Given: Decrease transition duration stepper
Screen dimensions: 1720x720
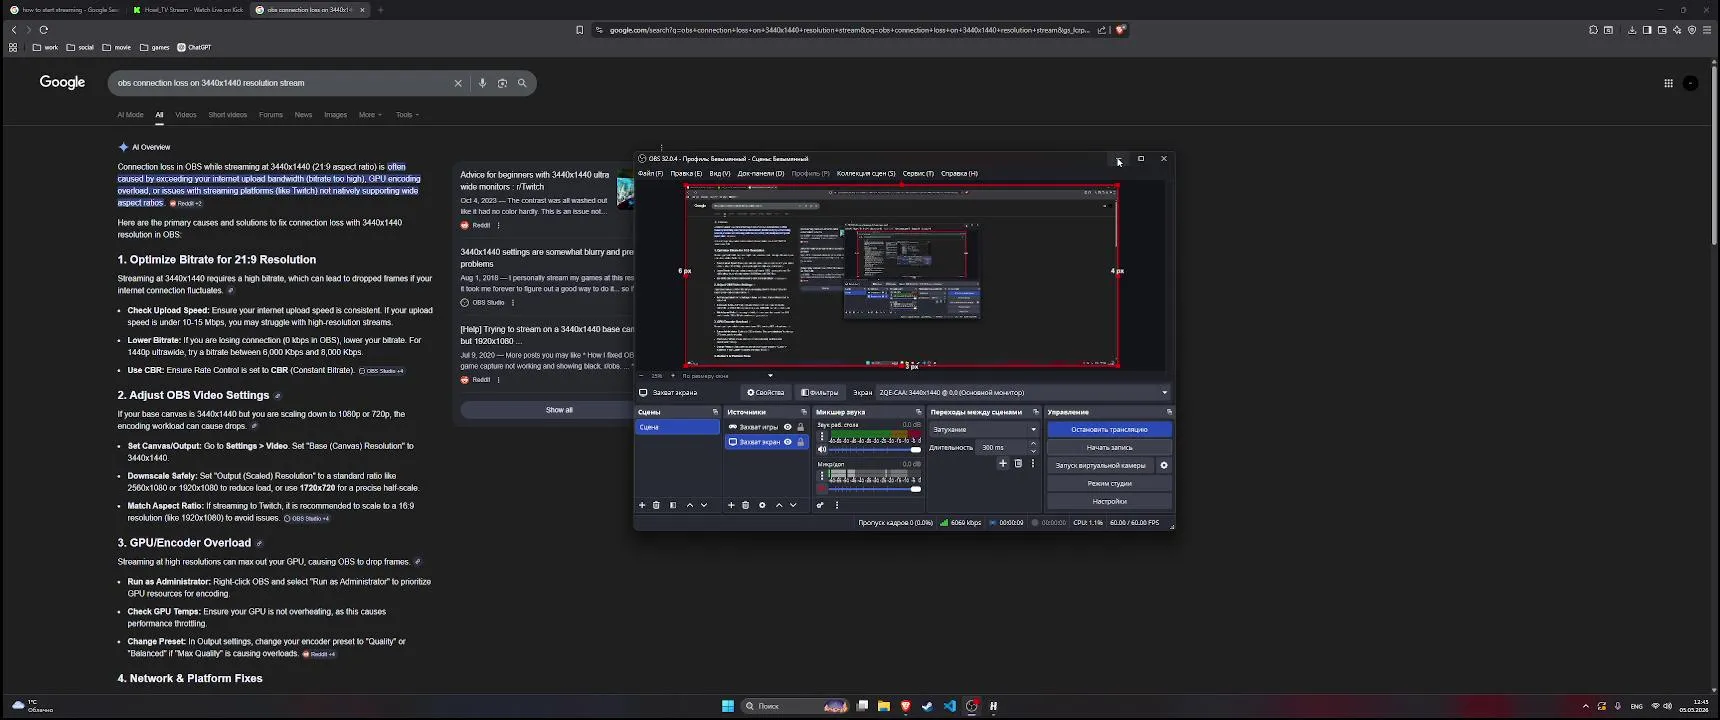Looking at the screenshot, I should [x=1033, y=451].
